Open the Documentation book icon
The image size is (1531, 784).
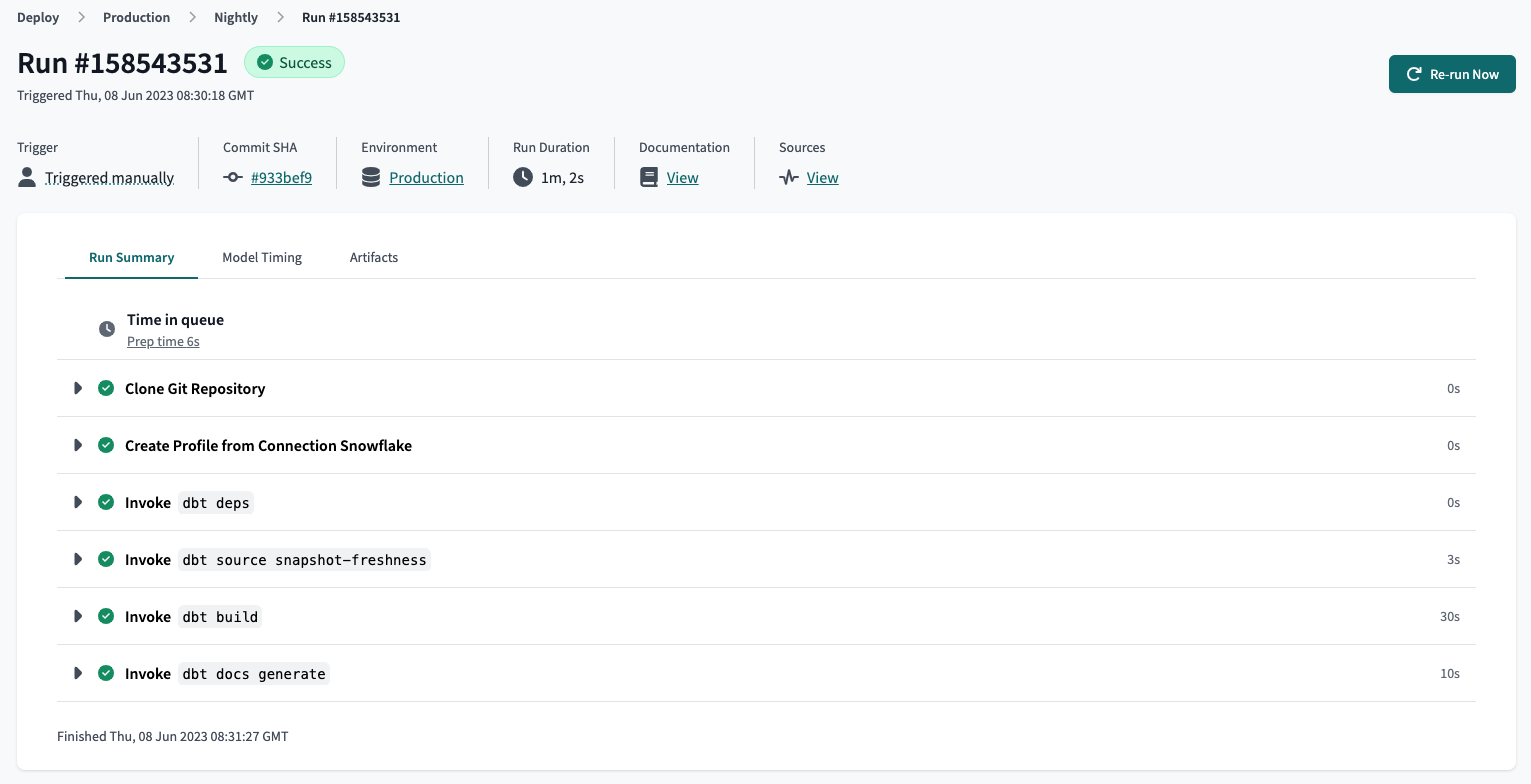(648, 177)
